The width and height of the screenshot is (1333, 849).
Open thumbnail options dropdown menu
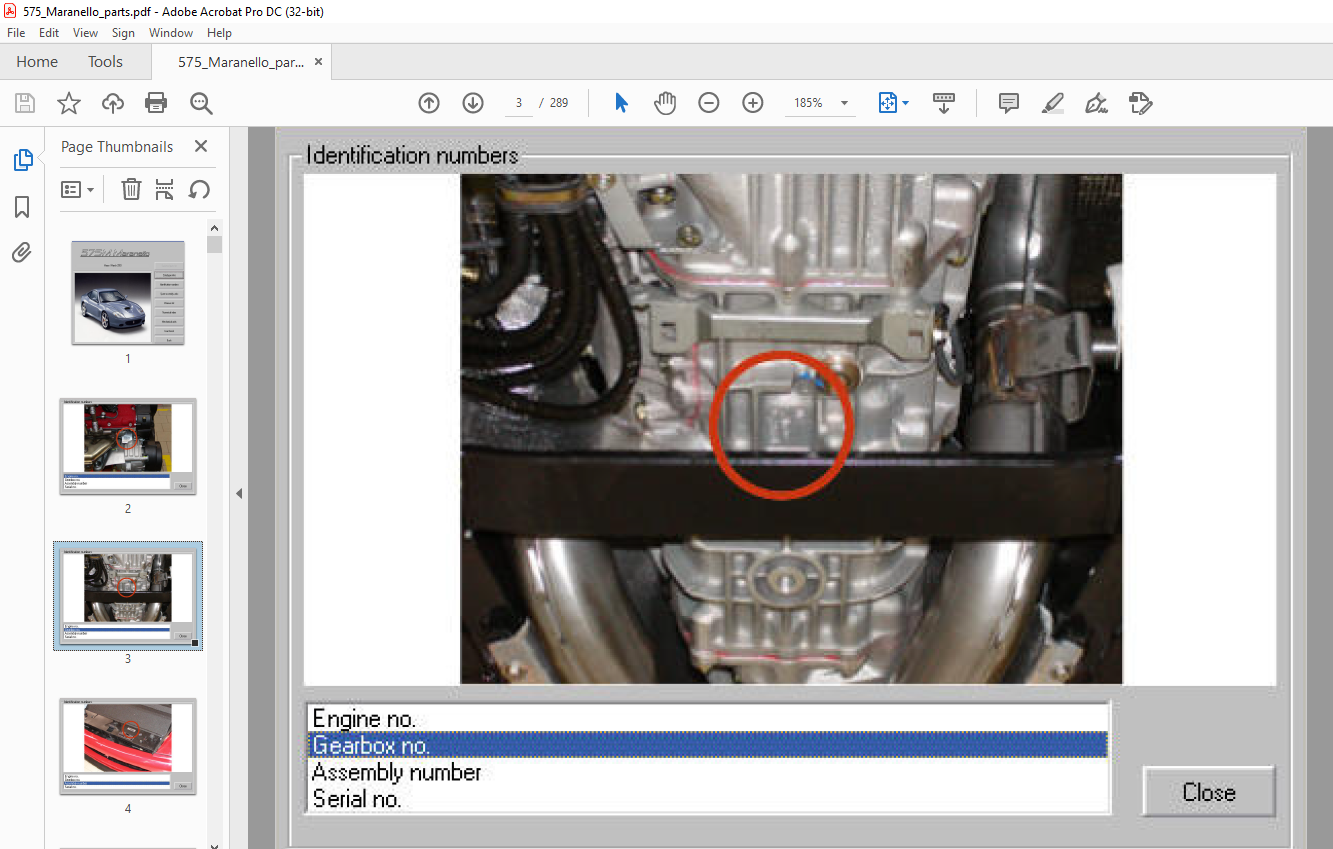click(77, 189)
